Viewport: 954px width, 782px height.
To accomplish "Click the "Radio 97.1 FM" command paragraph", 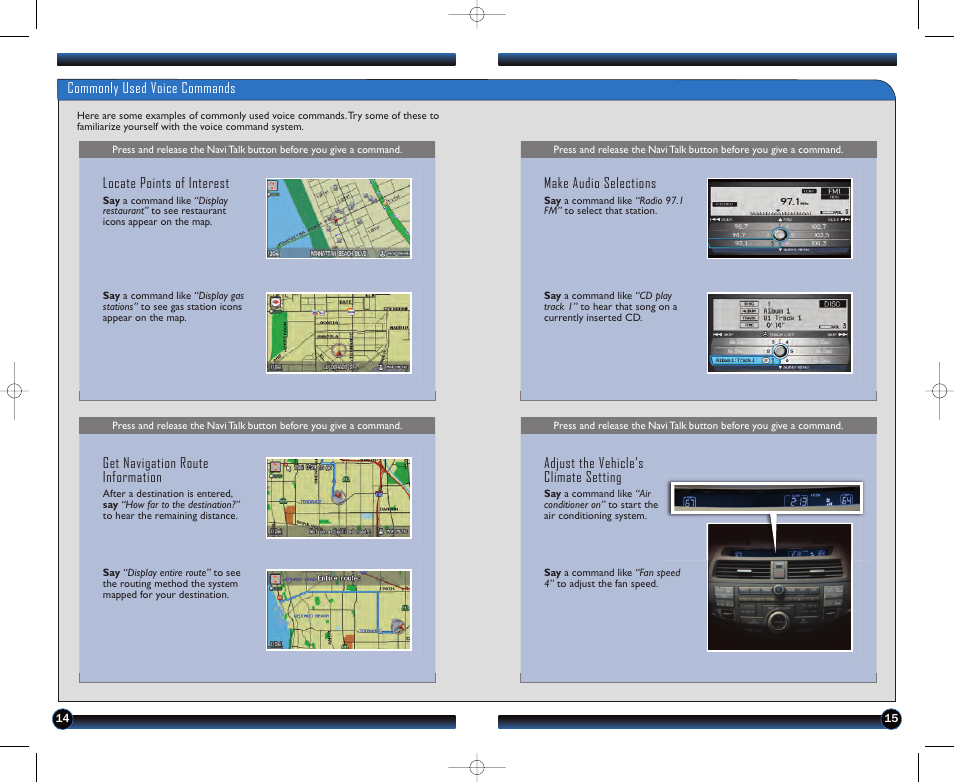I will tap(613, 206).
